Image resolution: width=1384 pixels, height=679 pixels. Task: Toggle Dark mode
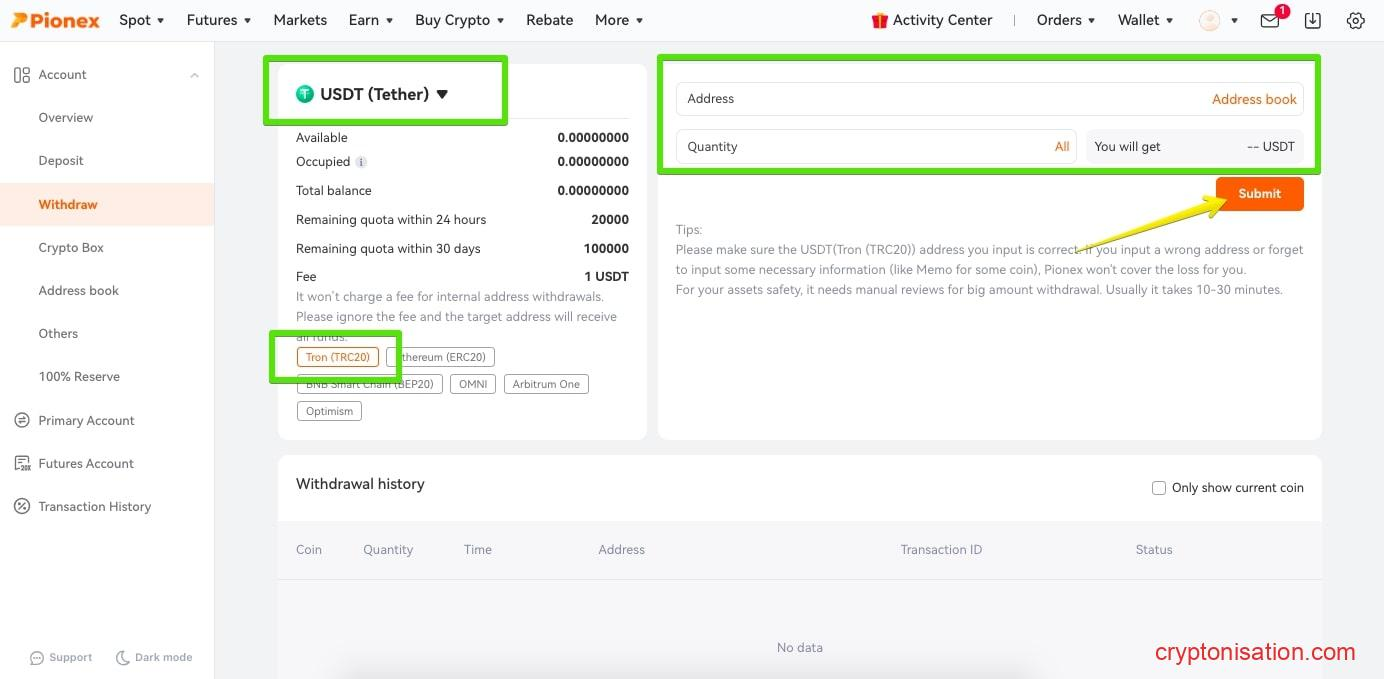[154, 657]
